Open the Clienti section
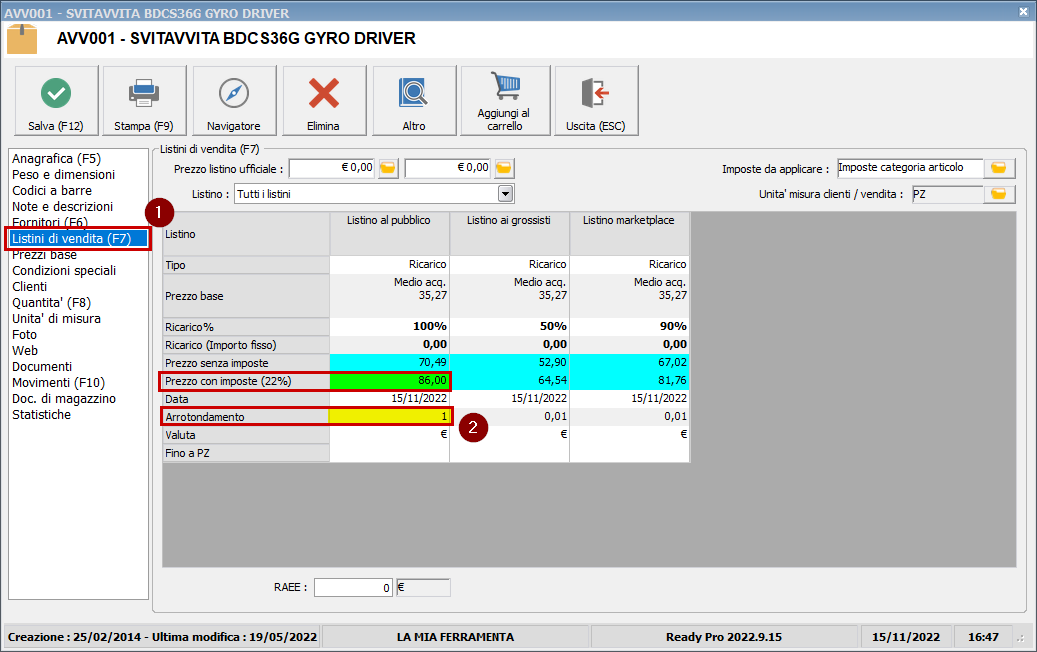Viewport: 1037px width, 652px height. [29, 286]
